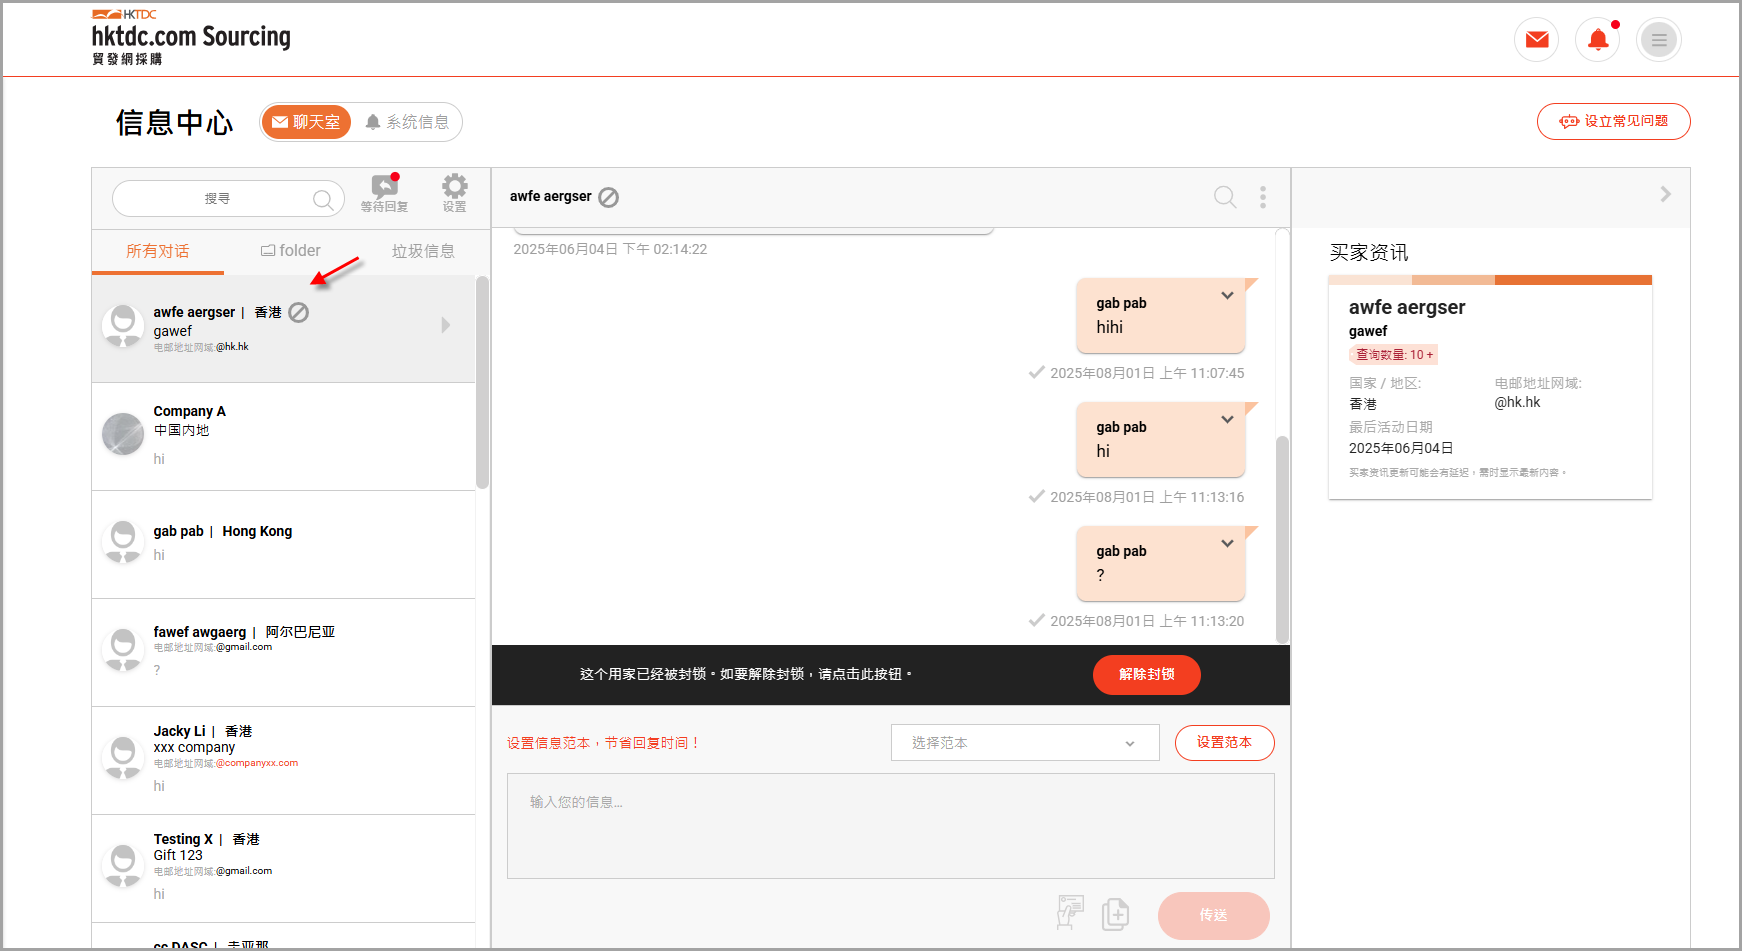
Task: Click timestamp 2025年08月01日 上午 11:07:45
Action: pyautogui.click(x=1147, y=373)
